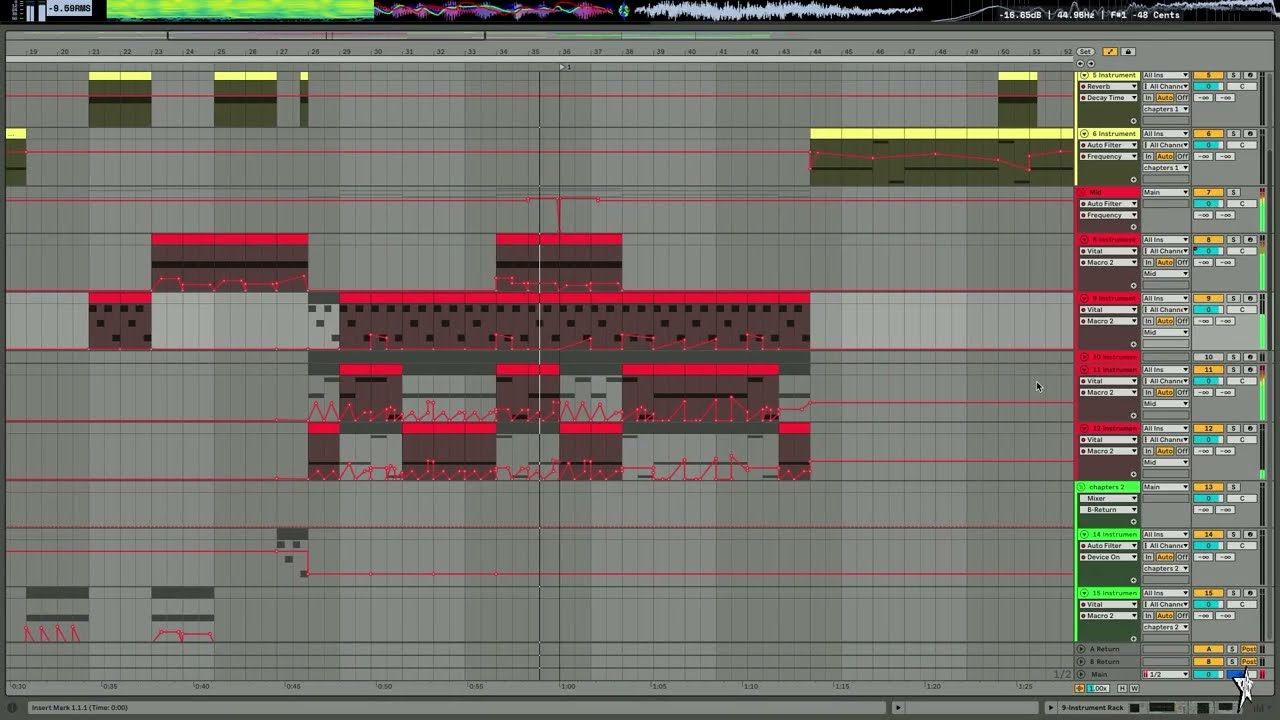Toggle track 5 activator button
The width and height of the screenshot is (1280, 720).
click(x=1208, y=75)
